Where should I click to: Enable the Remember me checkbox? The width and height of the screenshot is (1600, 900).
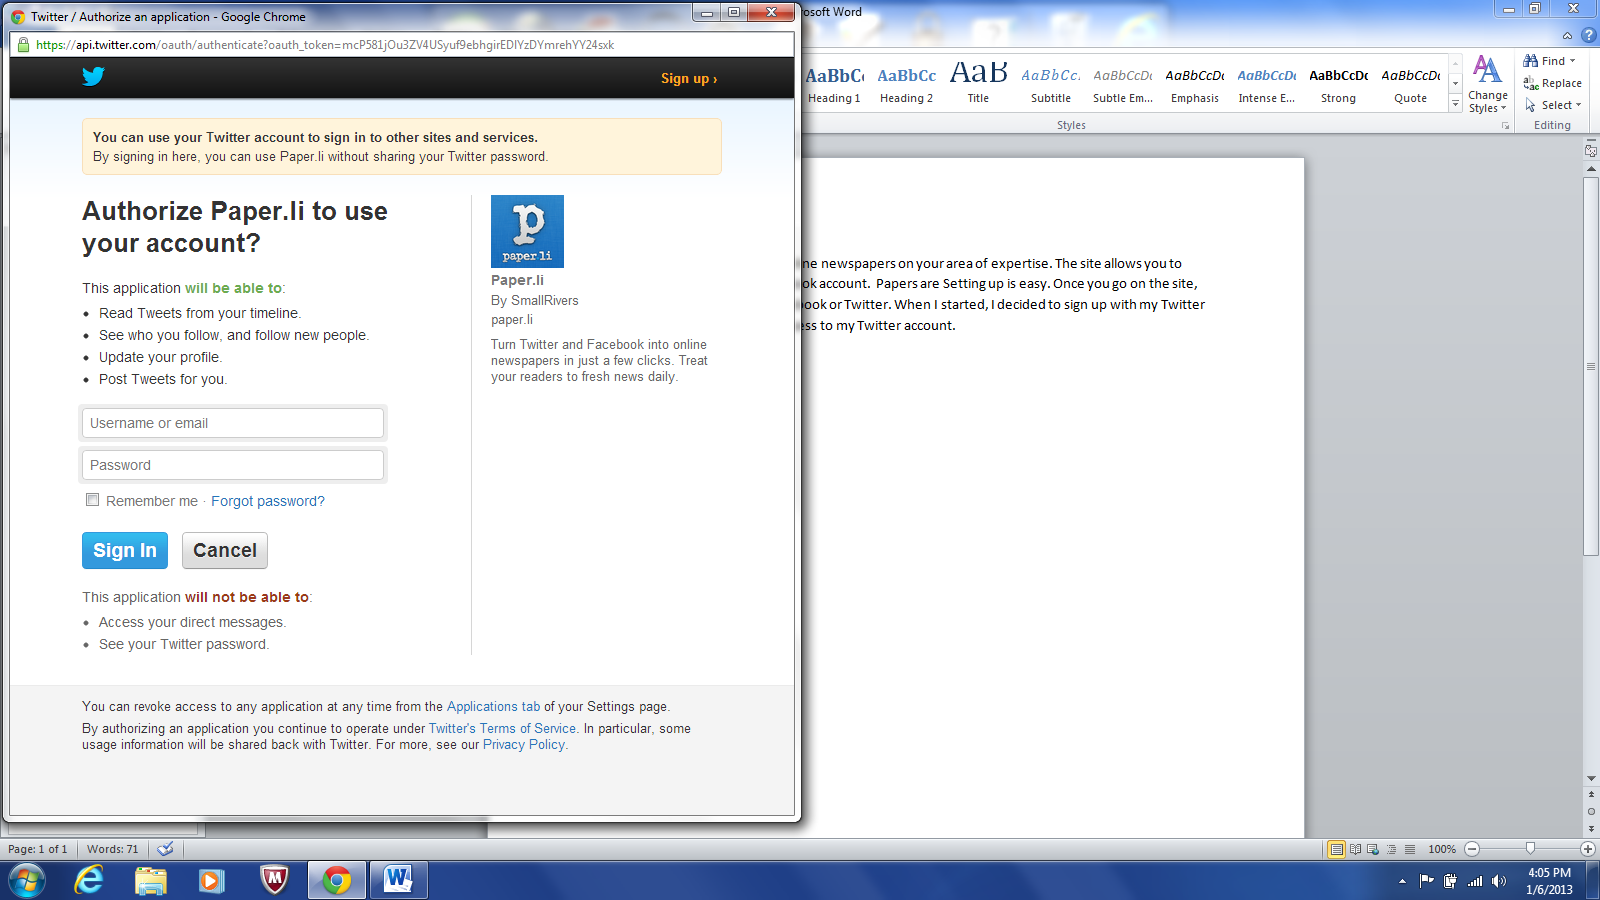click(x=93, y=500)
